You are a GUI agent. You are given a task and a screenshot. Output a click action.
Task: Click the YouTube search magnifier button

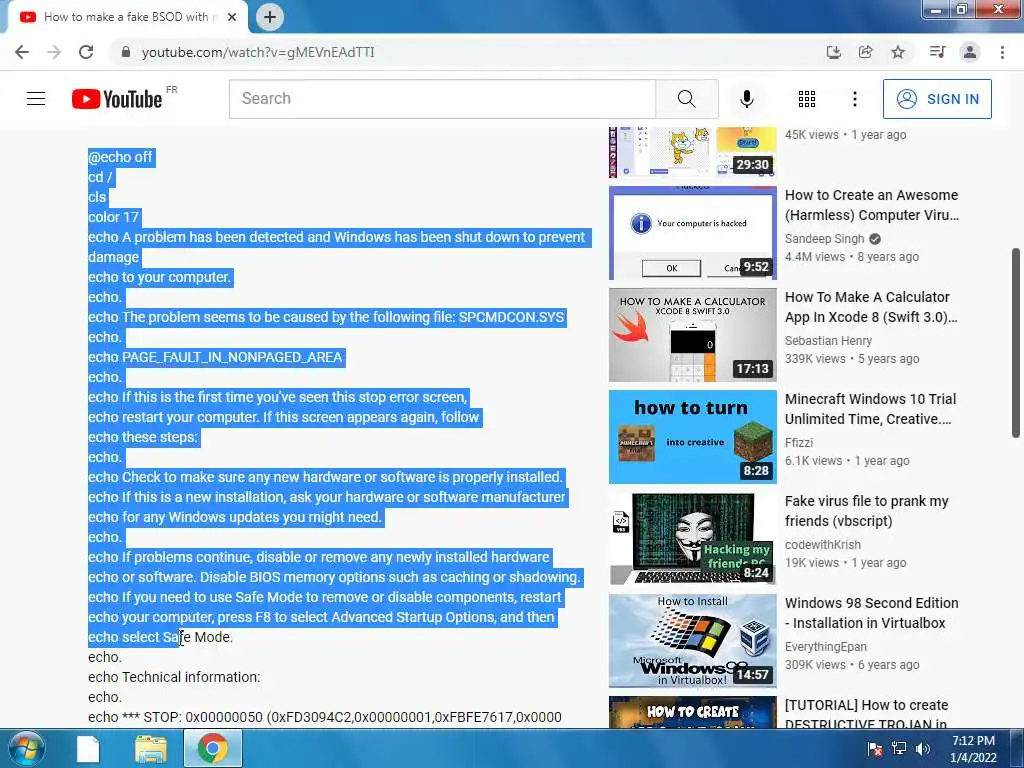click(x=686, y=99)
